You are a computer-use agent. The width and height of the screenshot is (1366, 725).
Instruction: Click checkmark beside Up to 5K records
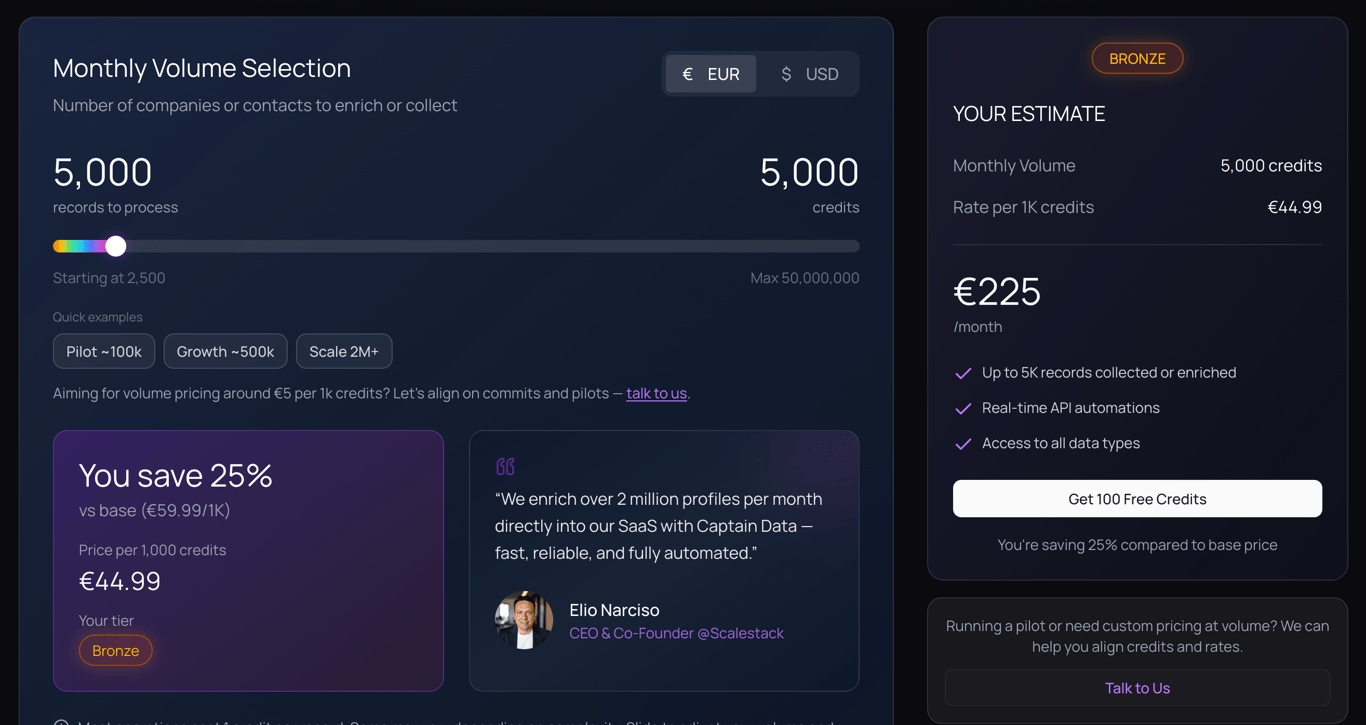[963, 373]
